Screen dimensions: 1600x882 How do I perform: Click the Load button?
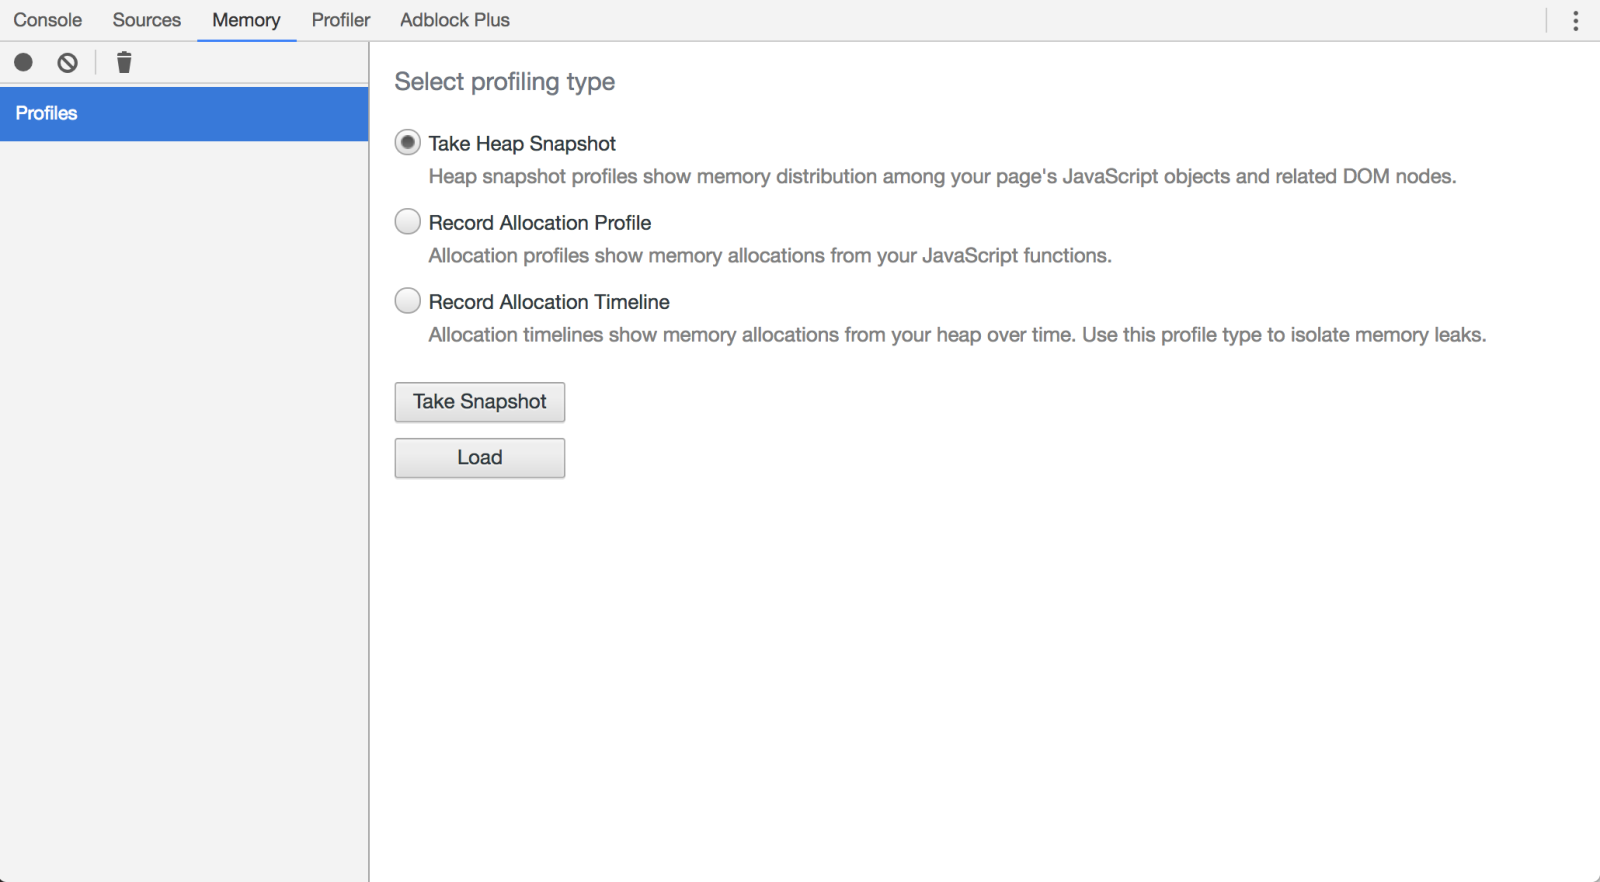480,458
